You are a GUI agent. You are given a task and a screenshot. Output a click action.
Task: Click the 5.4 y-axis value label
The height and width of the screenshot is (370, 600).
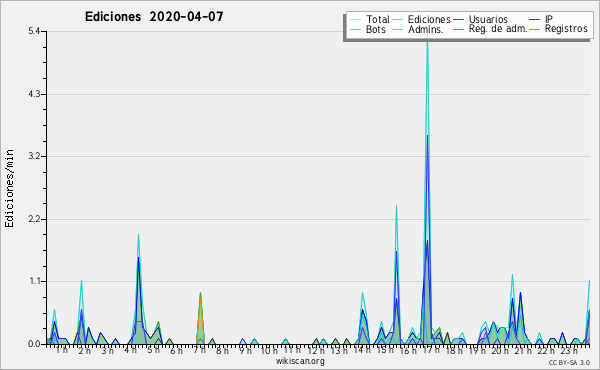(x=34, y=31)
